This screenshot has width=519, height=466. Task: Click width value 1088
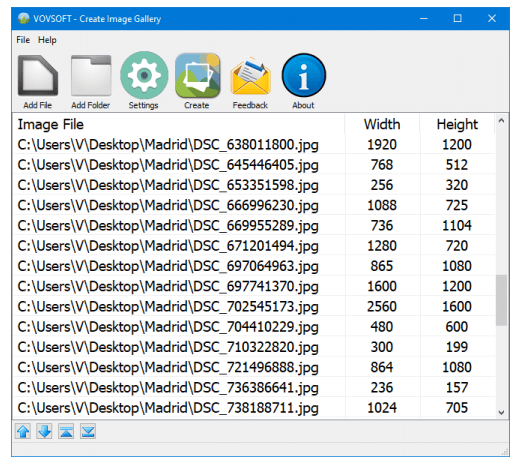[x=382, y=205]
